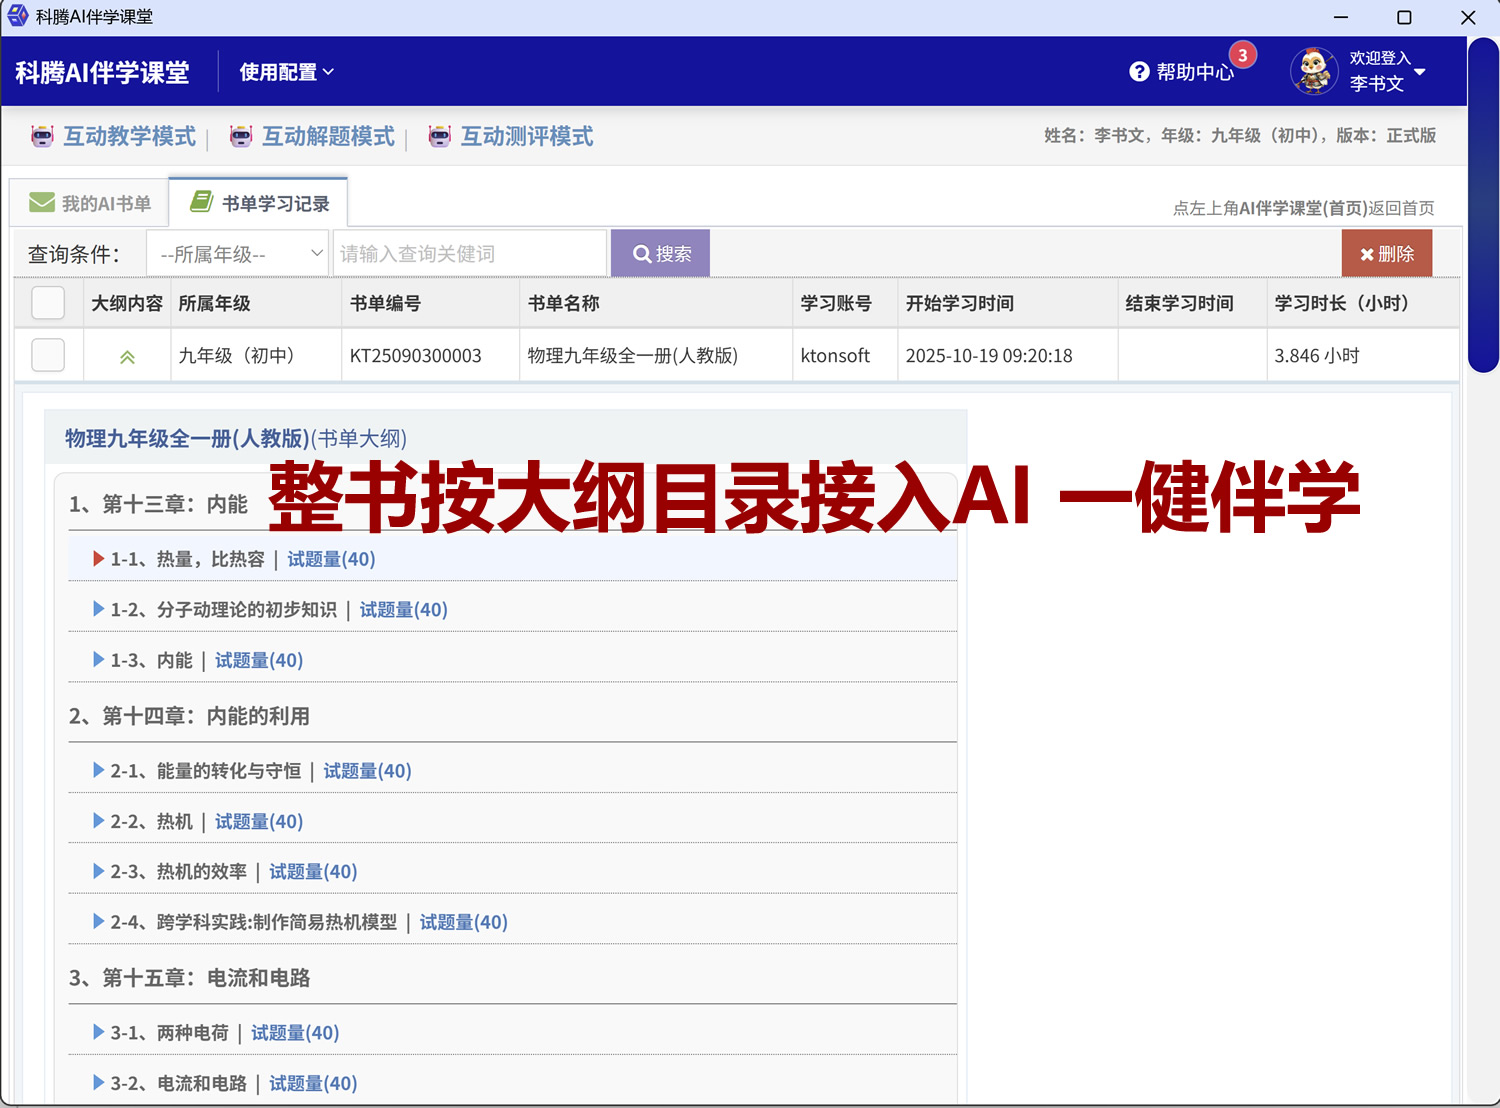Open 互动测评模式 via its robot icon
Image resolution: width=1500 pixels, height=1108 pixels.
(440, 136)
